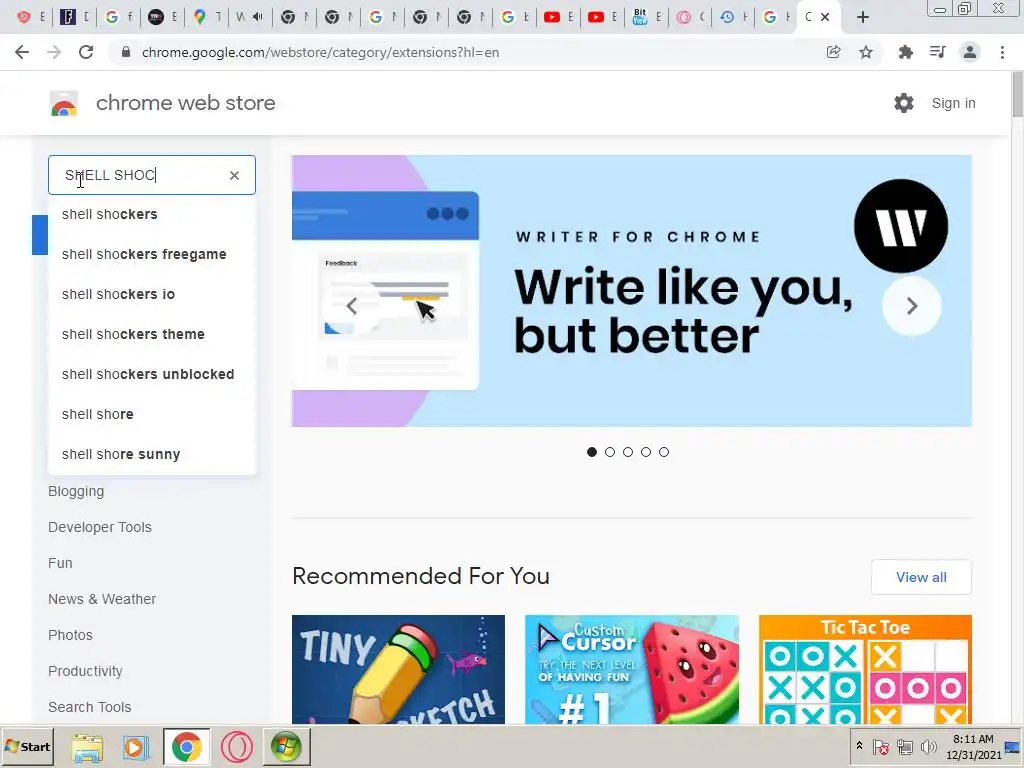Choose suggestion 'shell shore'
This screenshot has height=768, width=1024.
[x=152, y=414]
